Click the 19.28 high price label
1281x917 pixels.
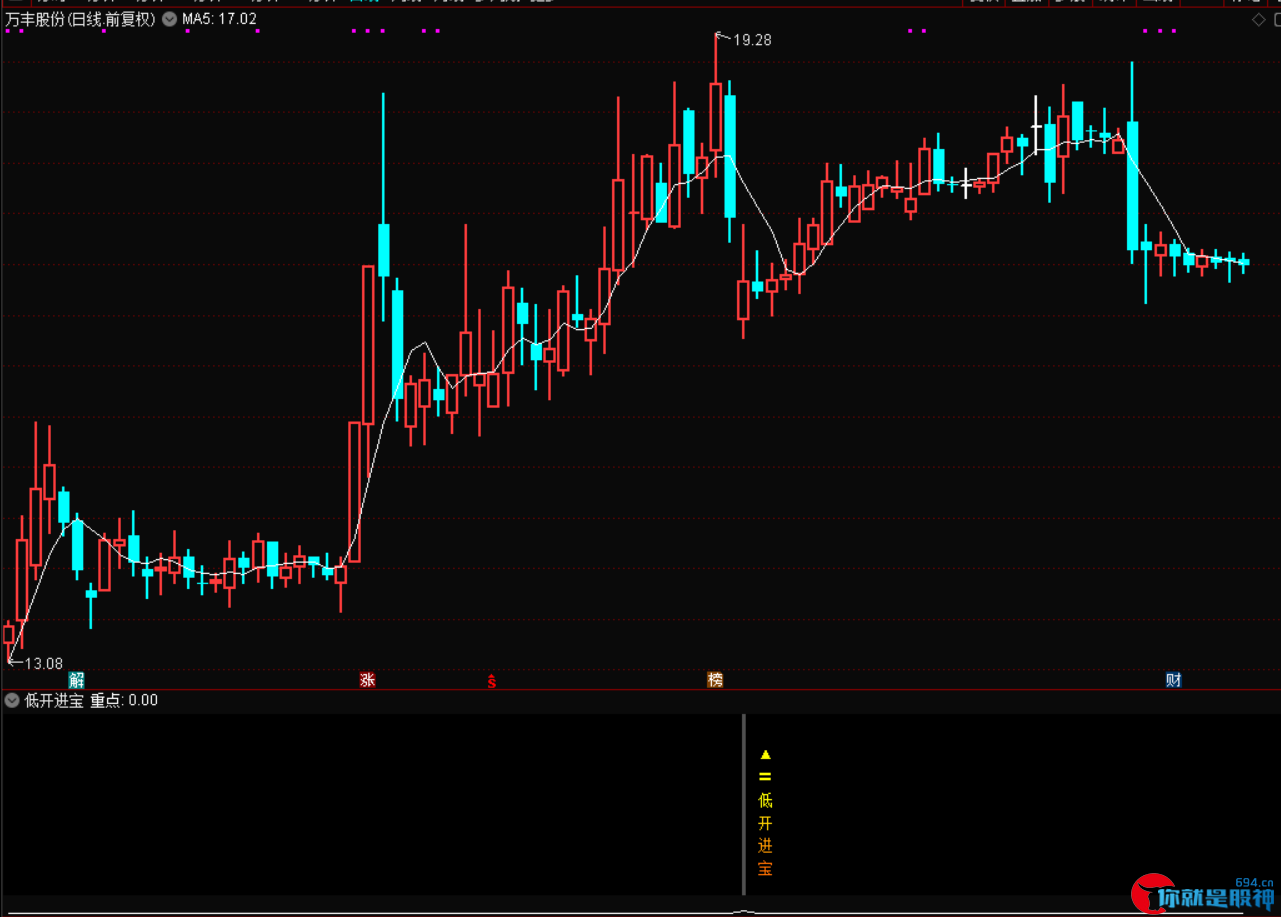752,40
